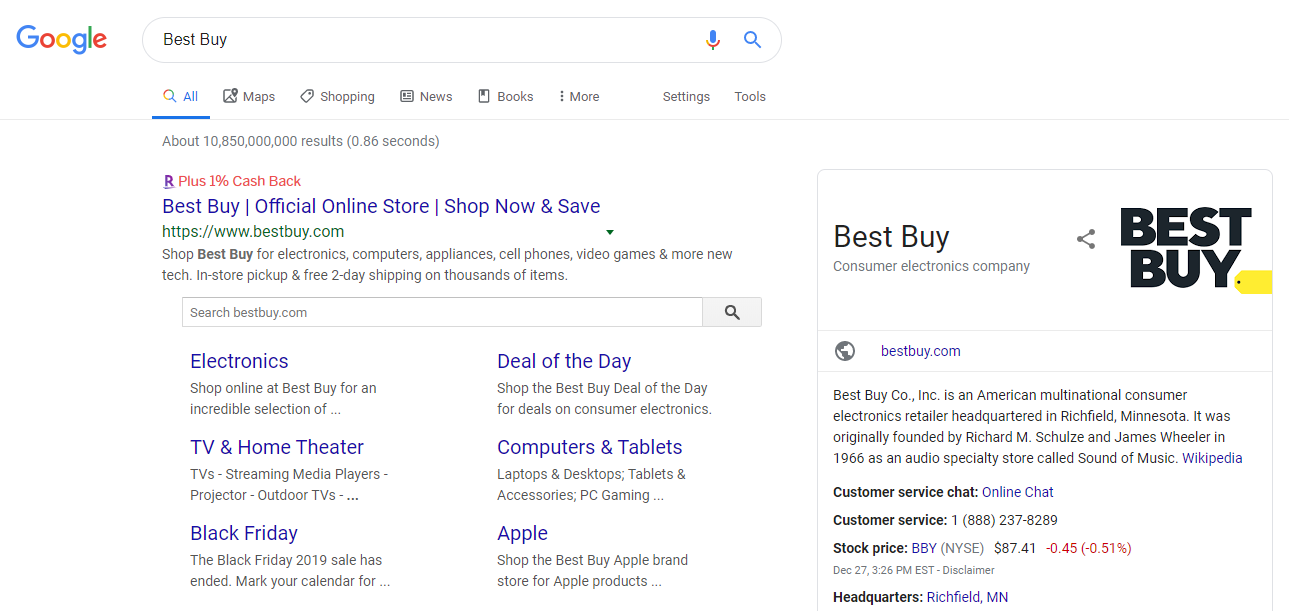
Task: Click the globe icon next to bestbuy.com
Action: tap(845, 351)
